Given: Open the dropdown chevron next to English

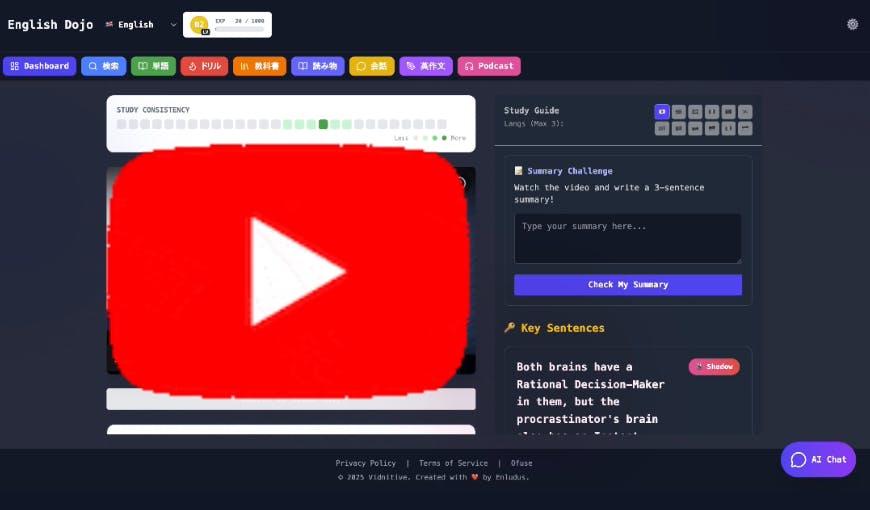Looking at the screenshot, I should click(x=173, y=24).
